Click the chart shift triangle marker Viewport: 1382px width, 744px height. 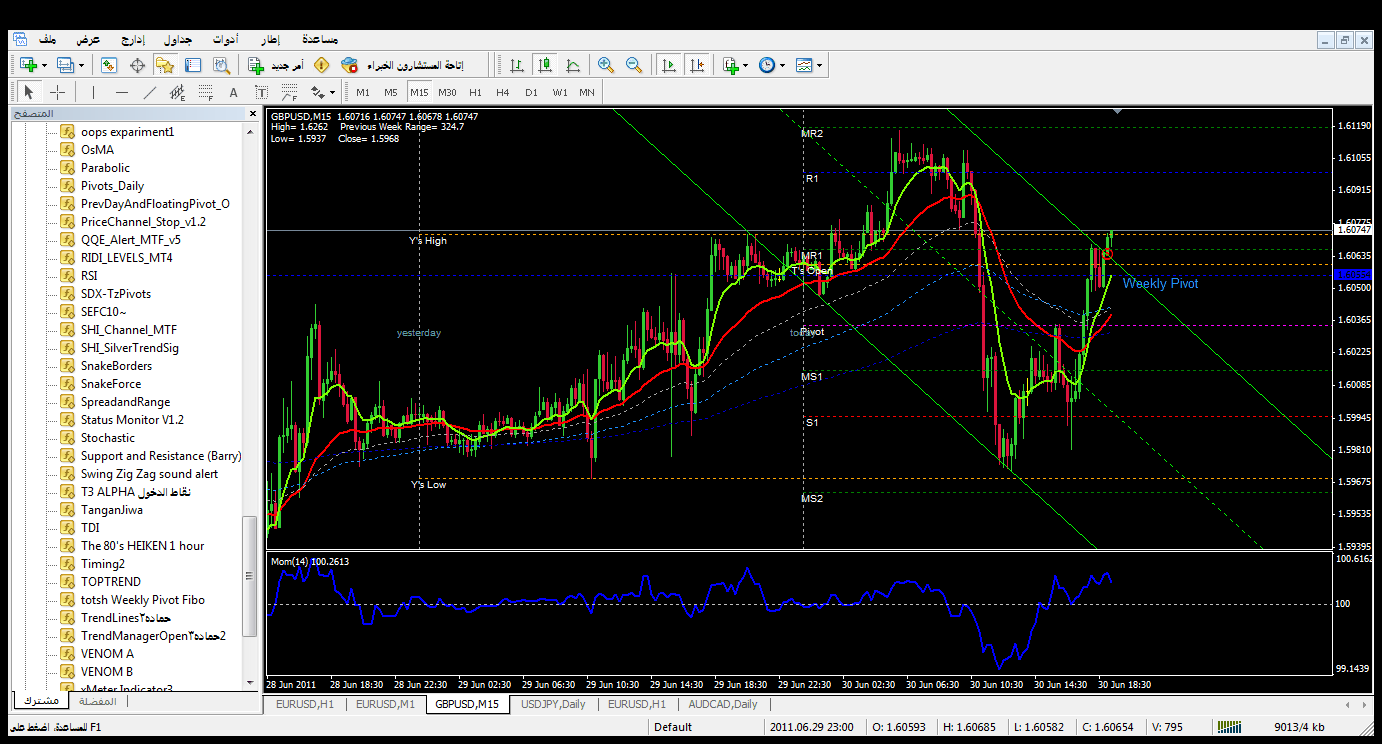(1117, 112)
